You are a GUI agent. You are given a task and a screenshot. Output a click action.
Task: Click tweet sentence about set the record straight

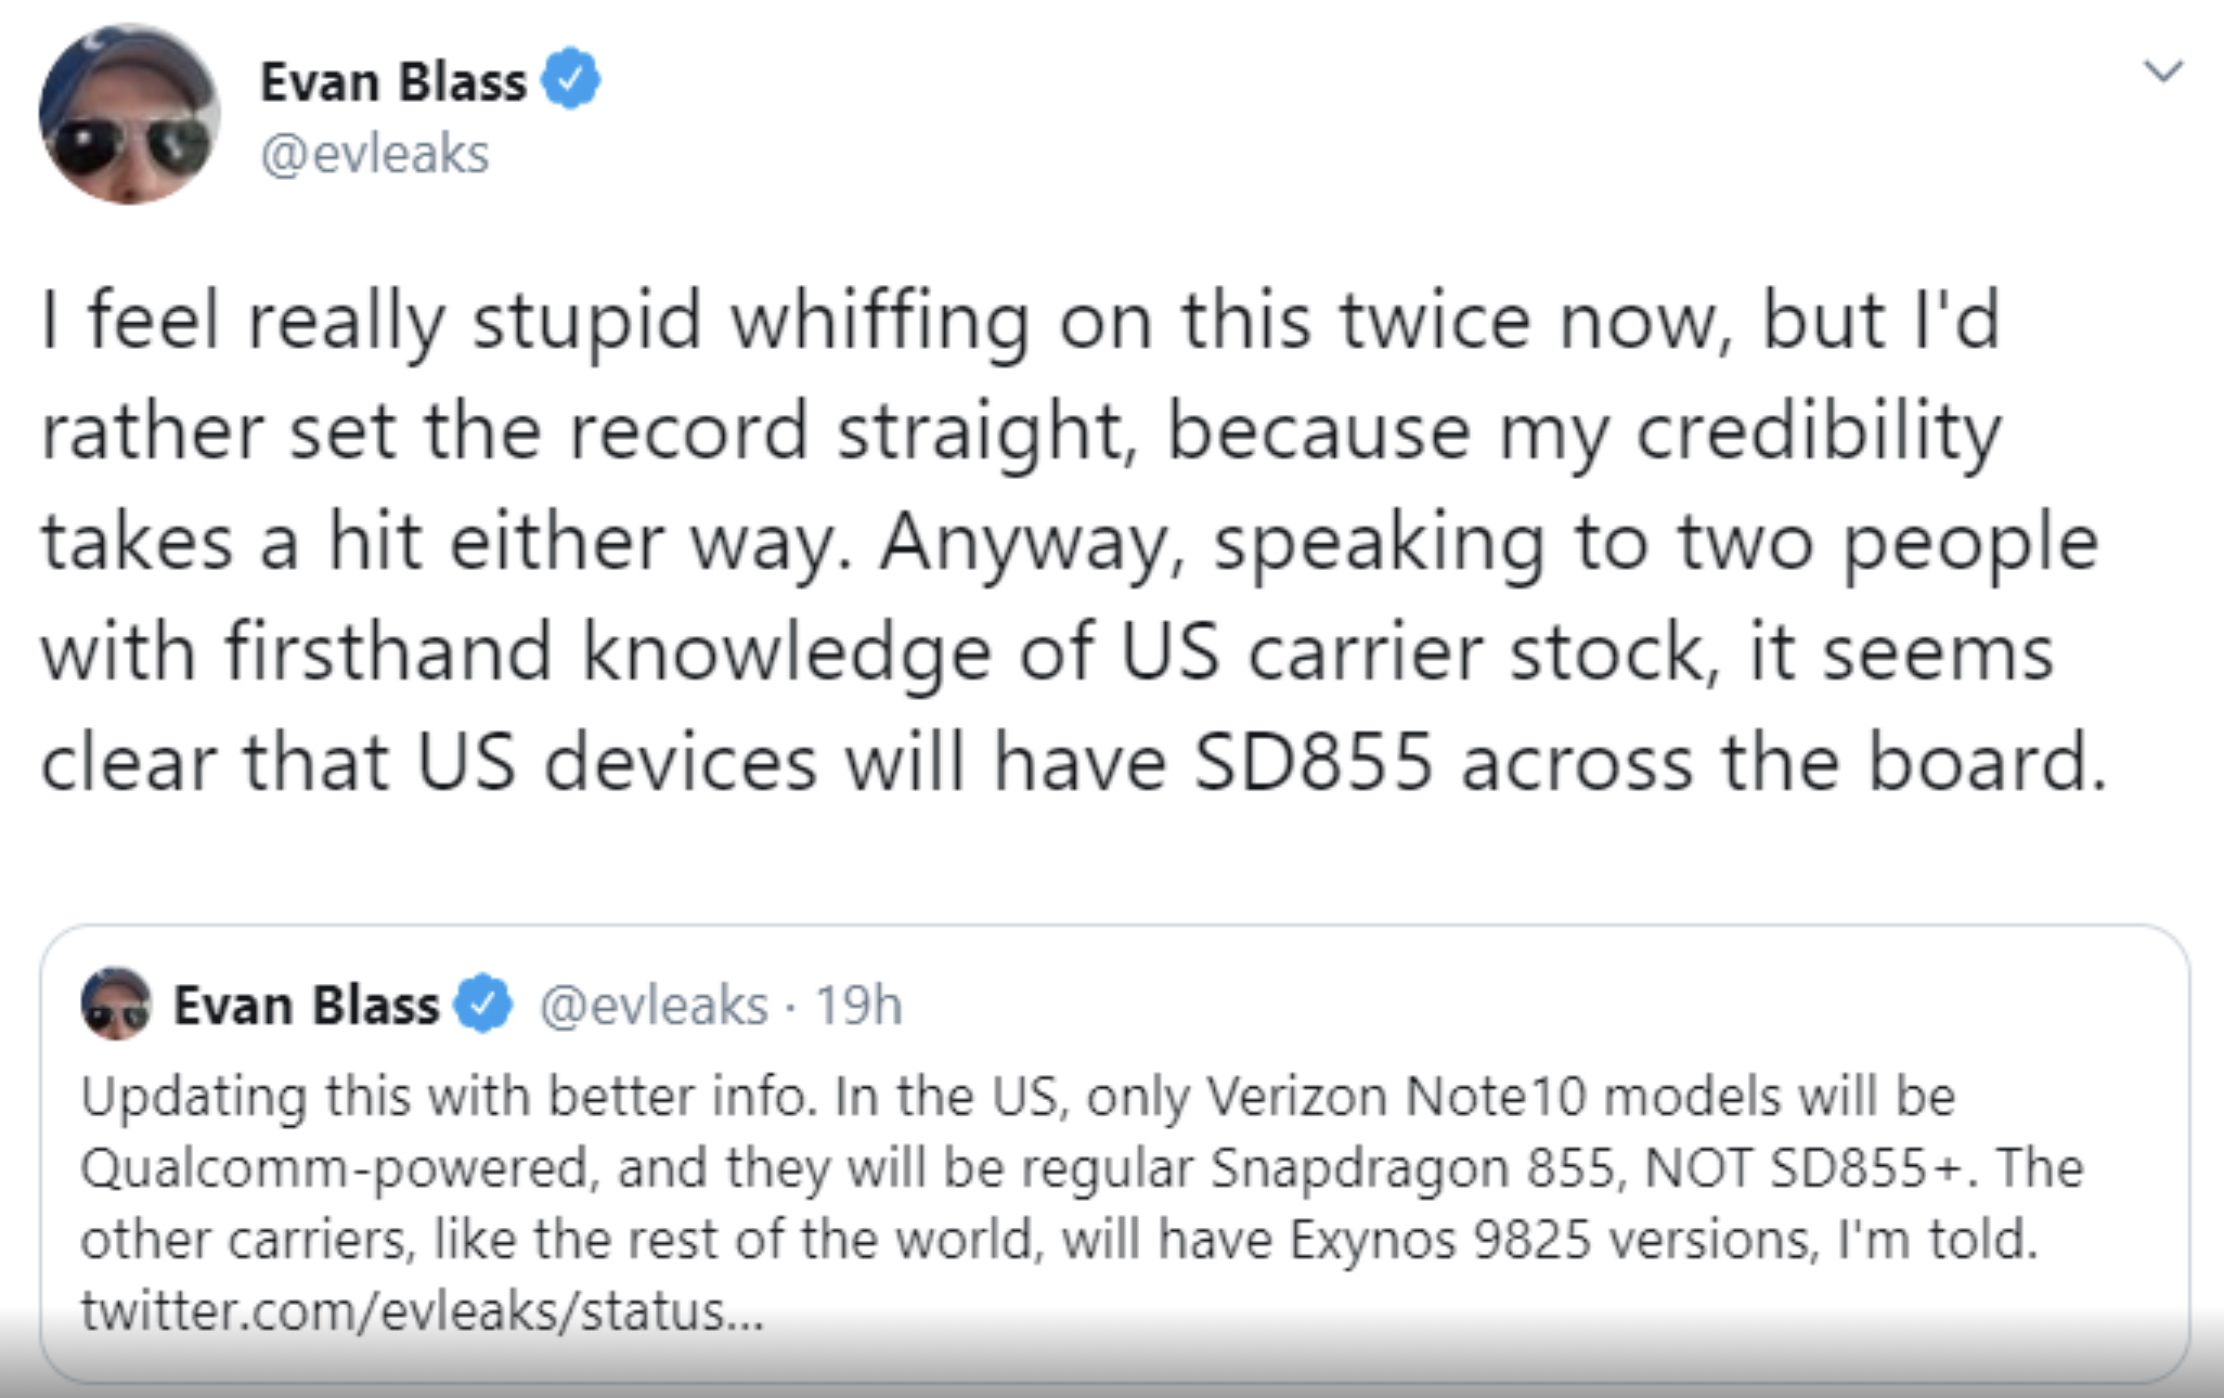(1021, 431)
